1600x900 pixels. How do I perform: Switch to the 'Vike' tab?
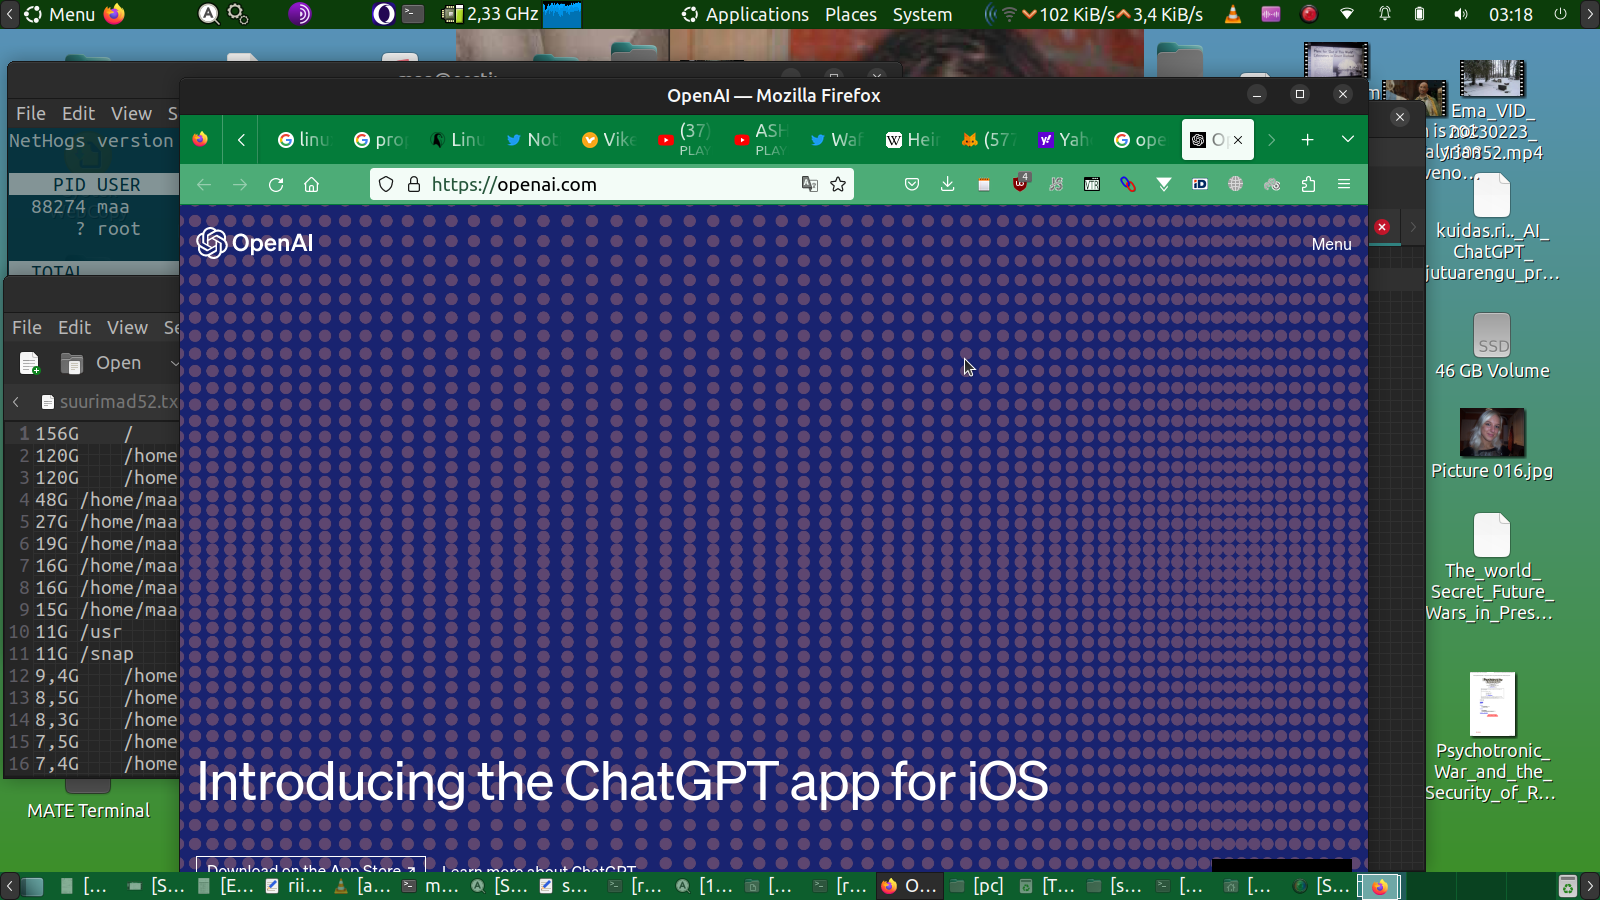tap(607, 140)
